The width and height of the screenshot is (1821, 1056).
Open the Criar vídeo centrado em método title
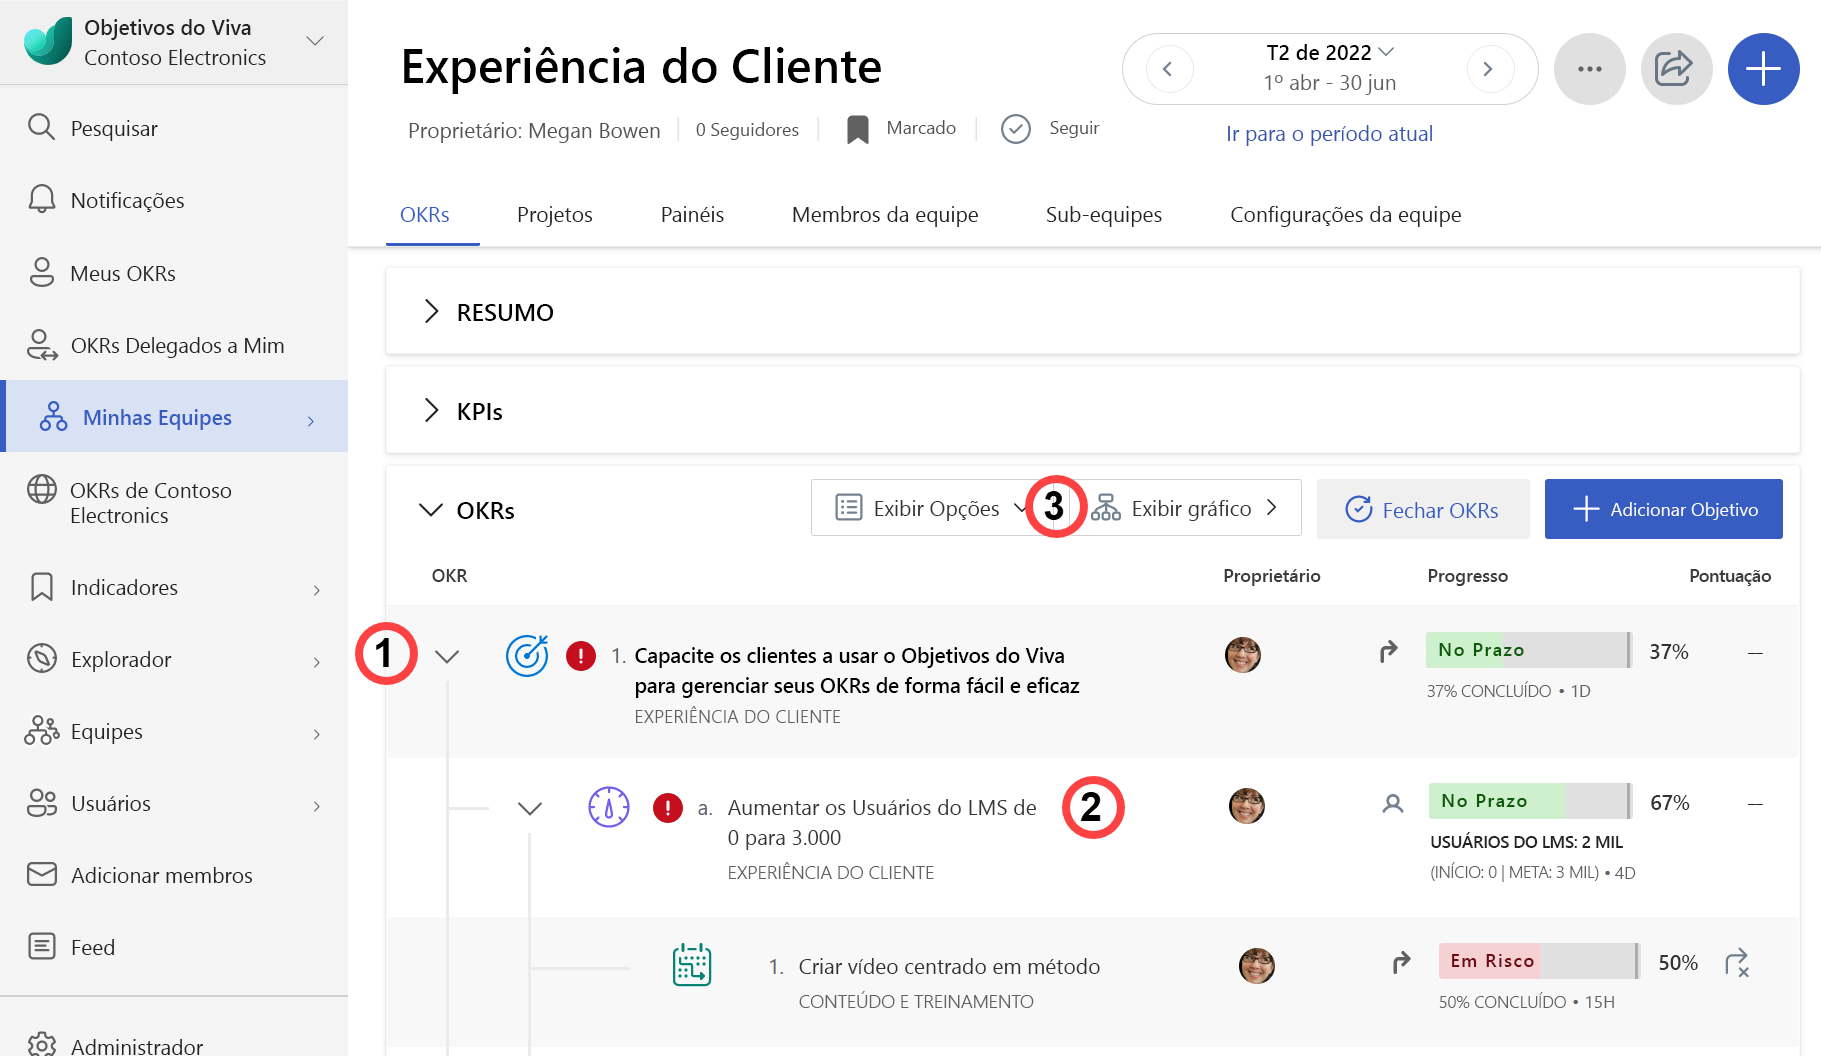(x=949, y=966)
